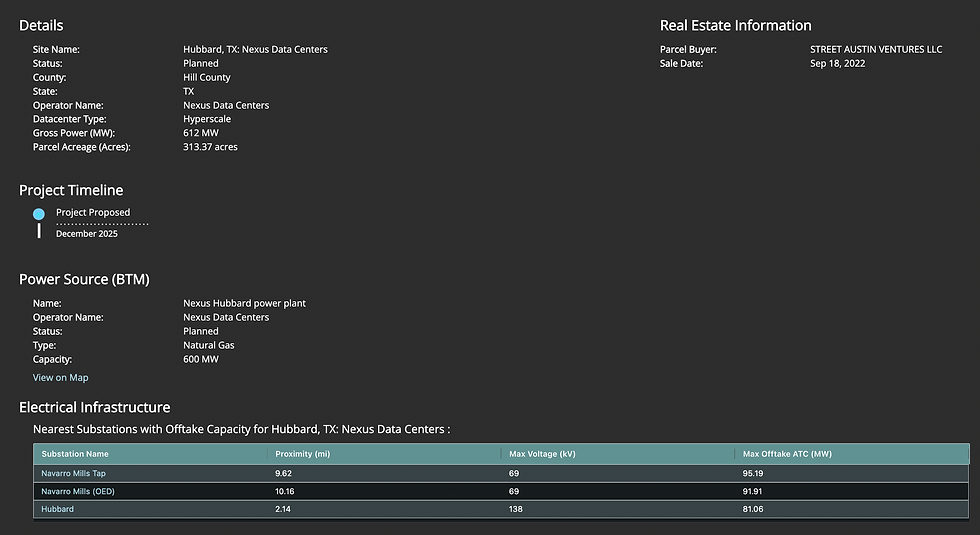The width and height of the screenshot is (980, 535).
Task: Select the 600 MW capacity value
Action: [201, 359]
